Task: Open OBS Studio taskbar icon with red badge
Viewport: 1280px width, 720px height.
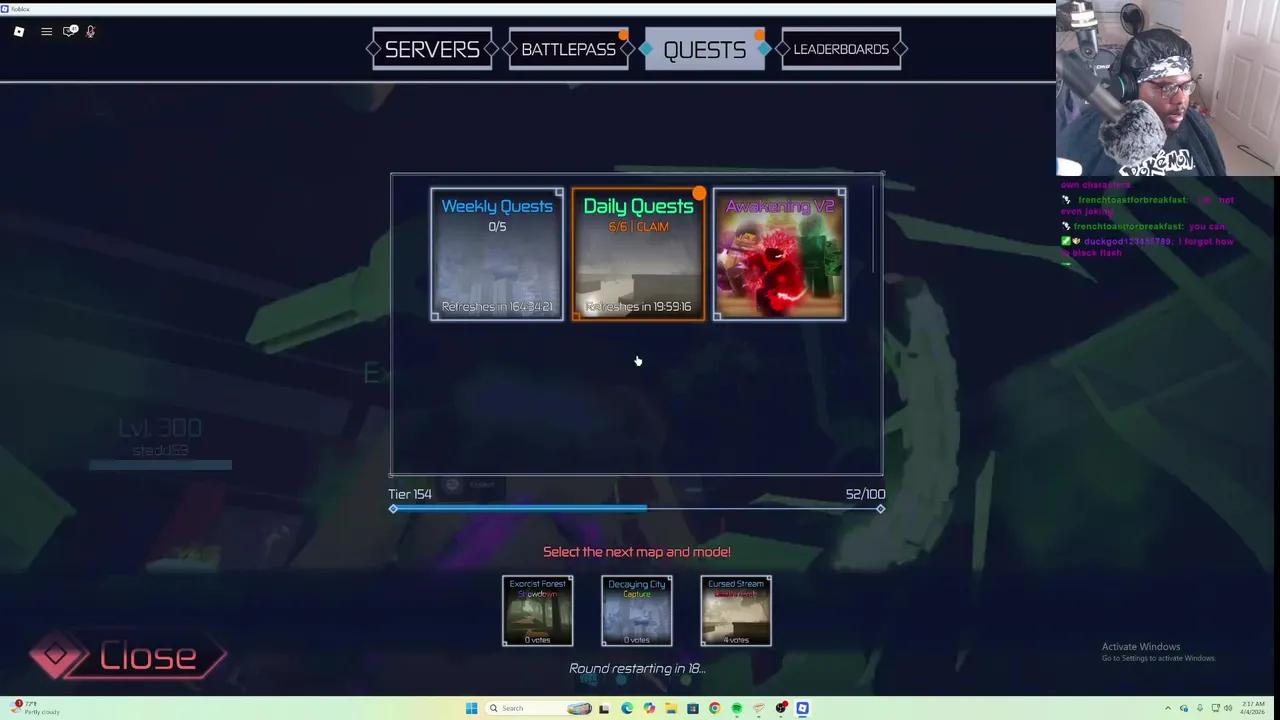Action: [x=781, y=708]
